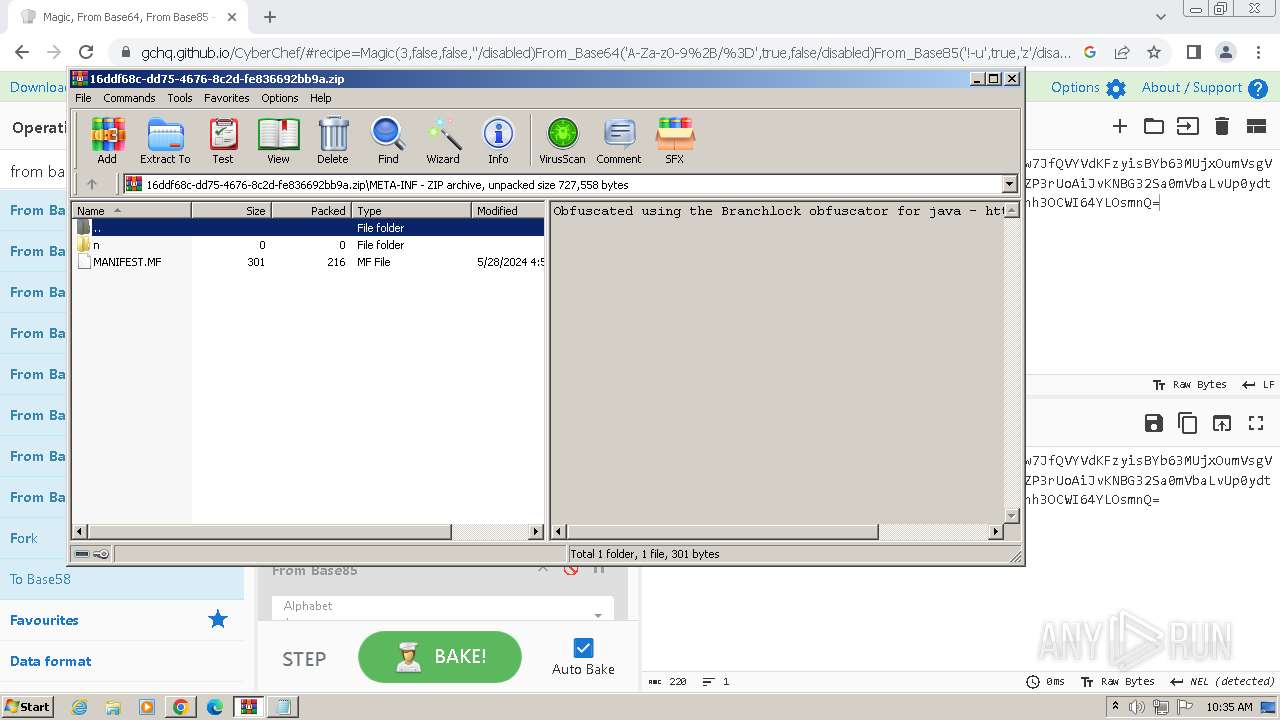Click open file as input icon in CyberChef

click(x=1187, y=126)
